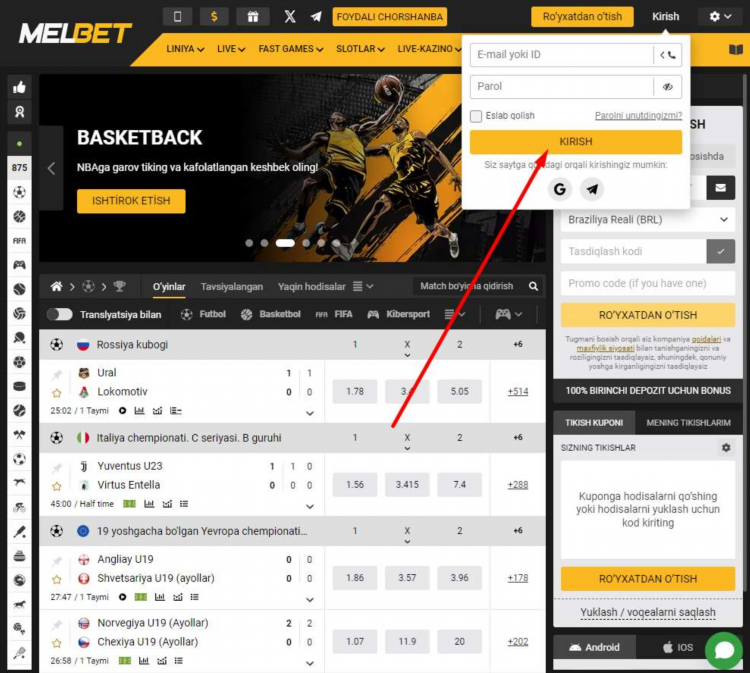Click the thumbs-up icon in the left sidebar
The width and height of the screenshot is (750, 673).
(20, 87)
